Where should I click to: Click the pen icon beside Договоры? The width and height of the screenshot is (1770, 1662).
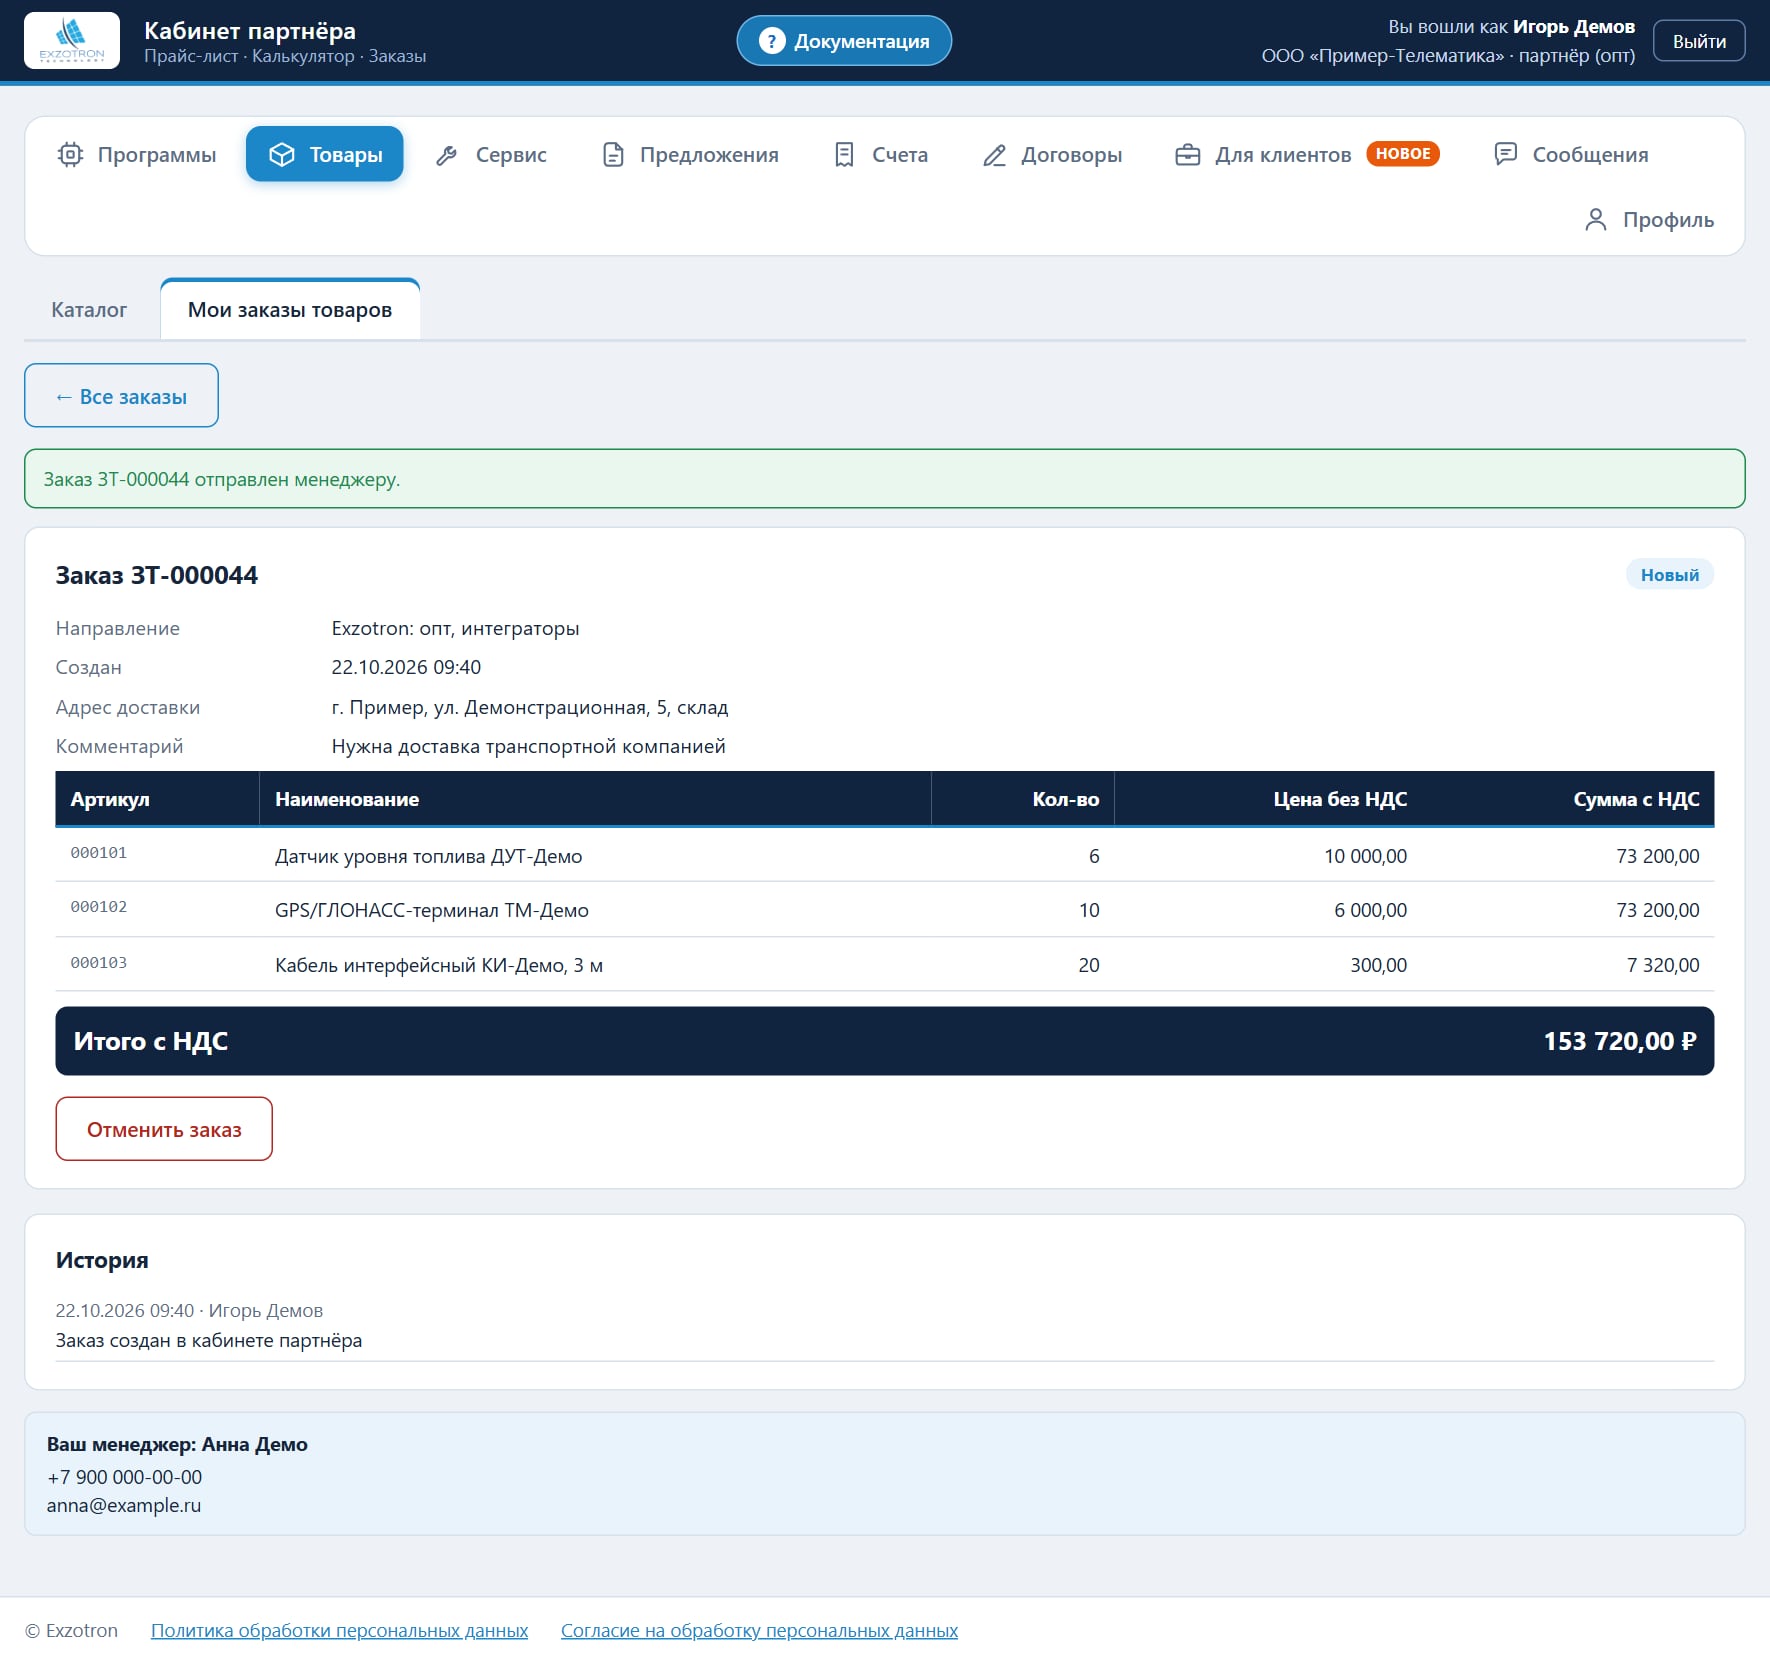pos(994,155)
